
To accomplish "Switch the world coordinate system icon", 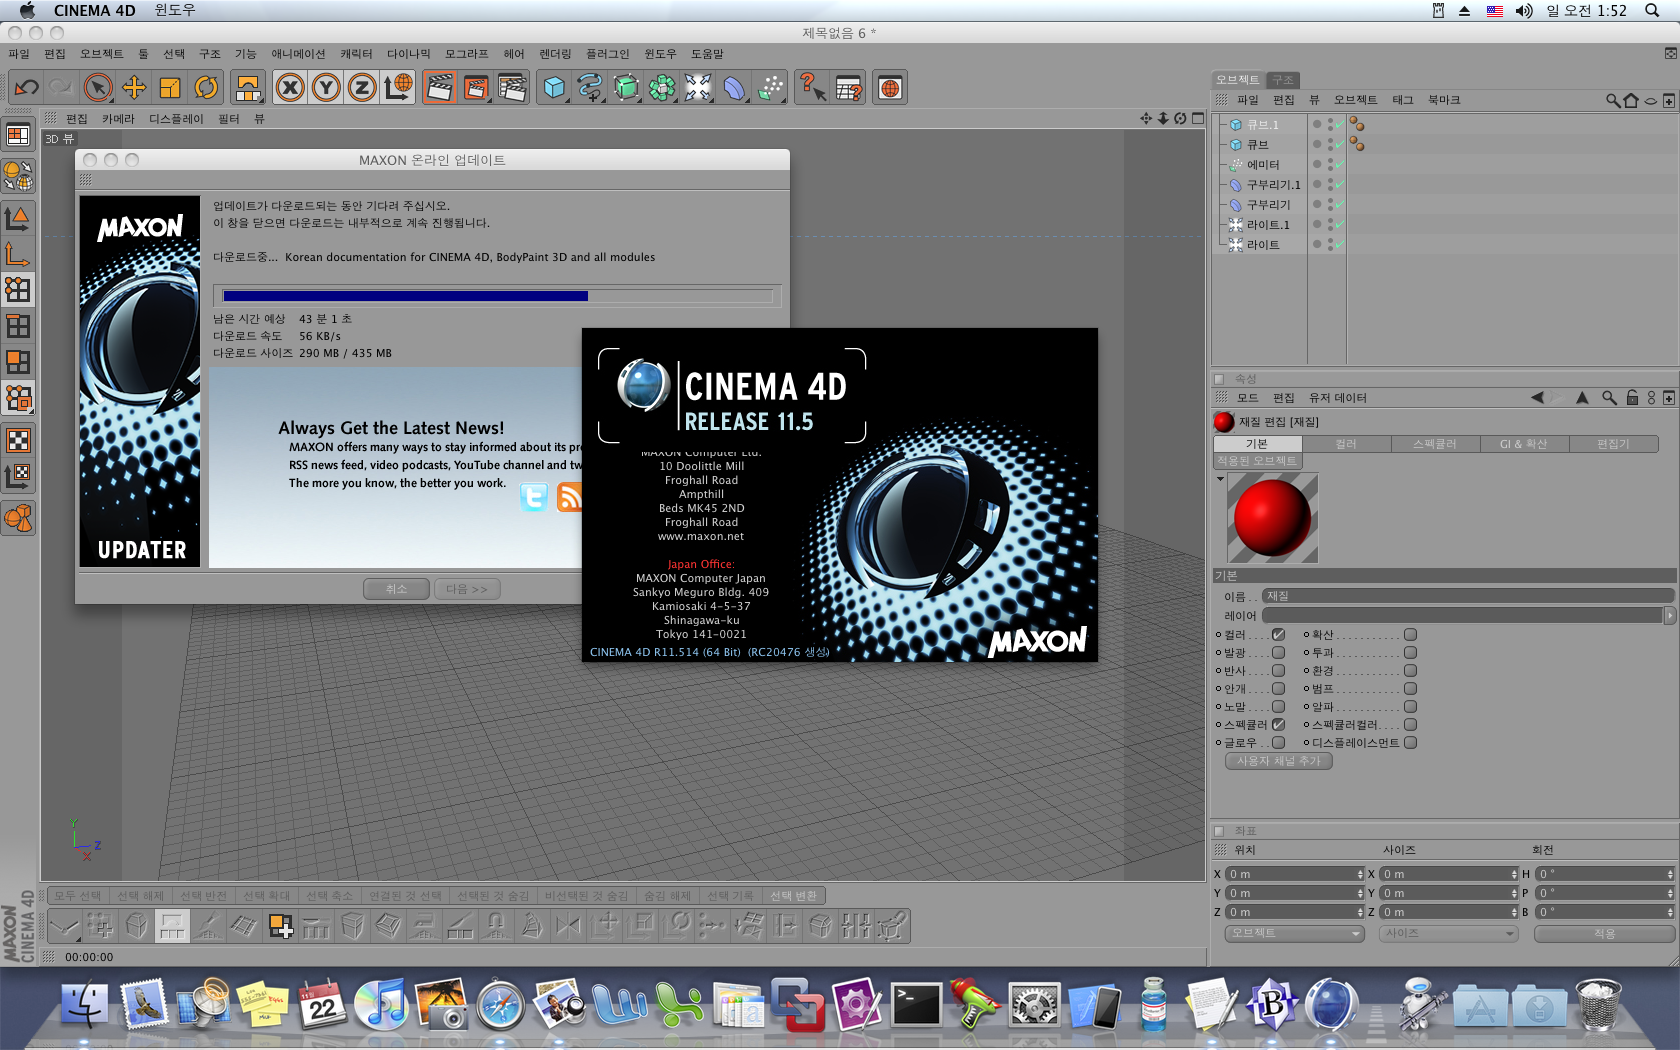I will [x=398, y=88].
